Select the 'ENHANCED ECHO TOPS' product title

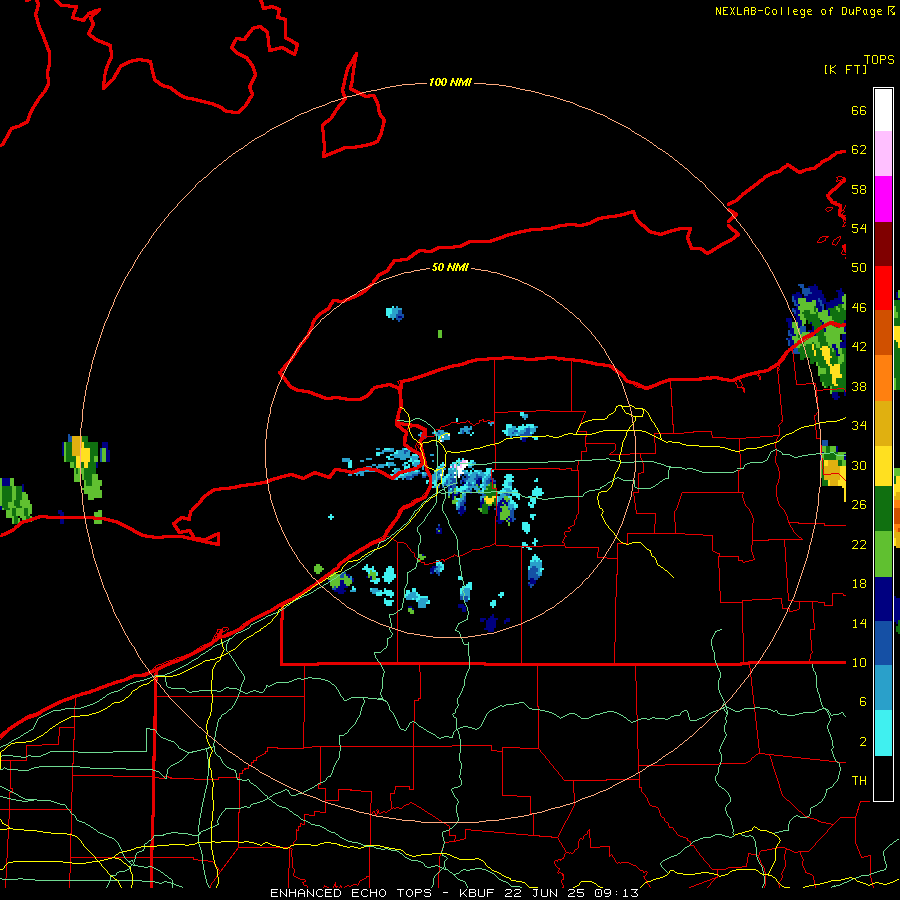coord(351,893)
